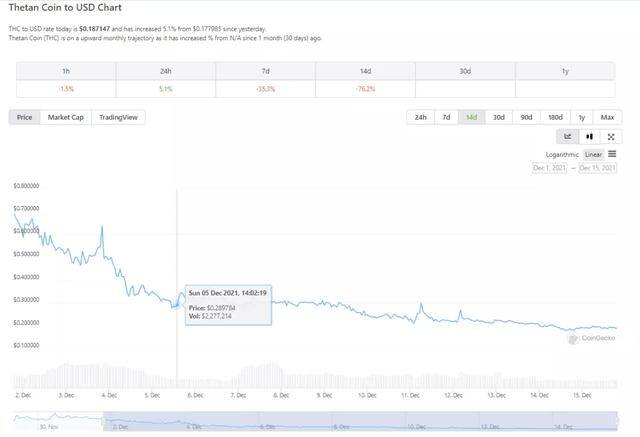Select the Market Cap tab

[x=66, y=117]
